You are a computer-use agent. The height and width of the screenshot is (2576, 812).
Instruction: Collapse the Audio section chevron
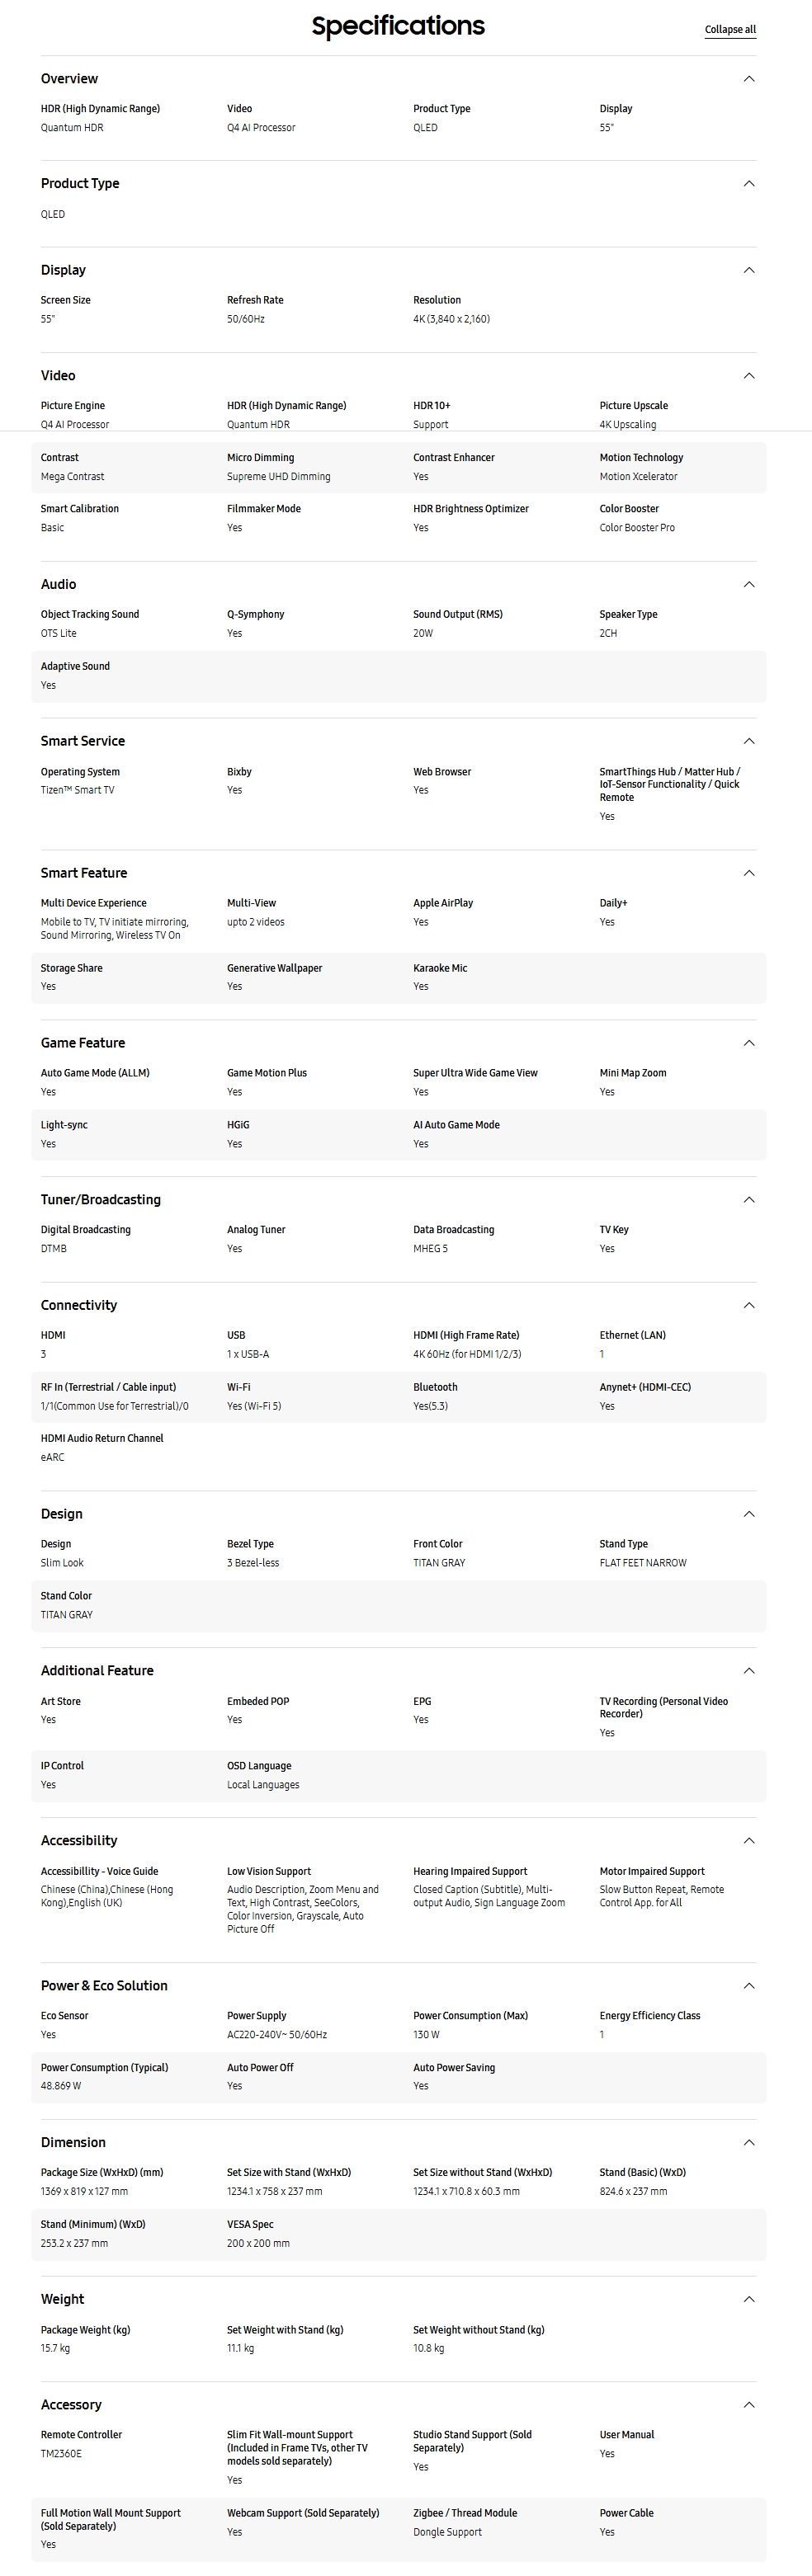pos(749,584)
